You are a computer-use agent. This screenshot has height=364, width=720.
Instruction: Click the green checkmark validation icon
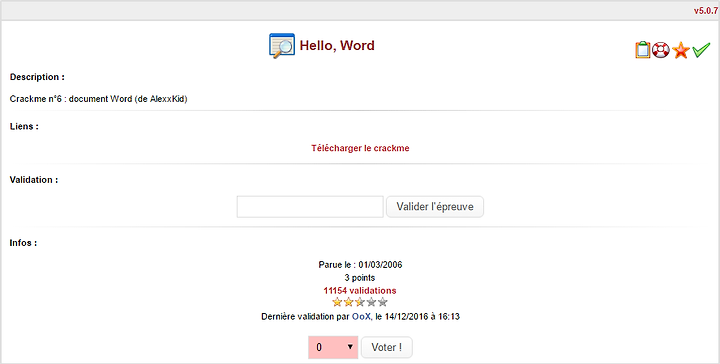click(701, 50)
